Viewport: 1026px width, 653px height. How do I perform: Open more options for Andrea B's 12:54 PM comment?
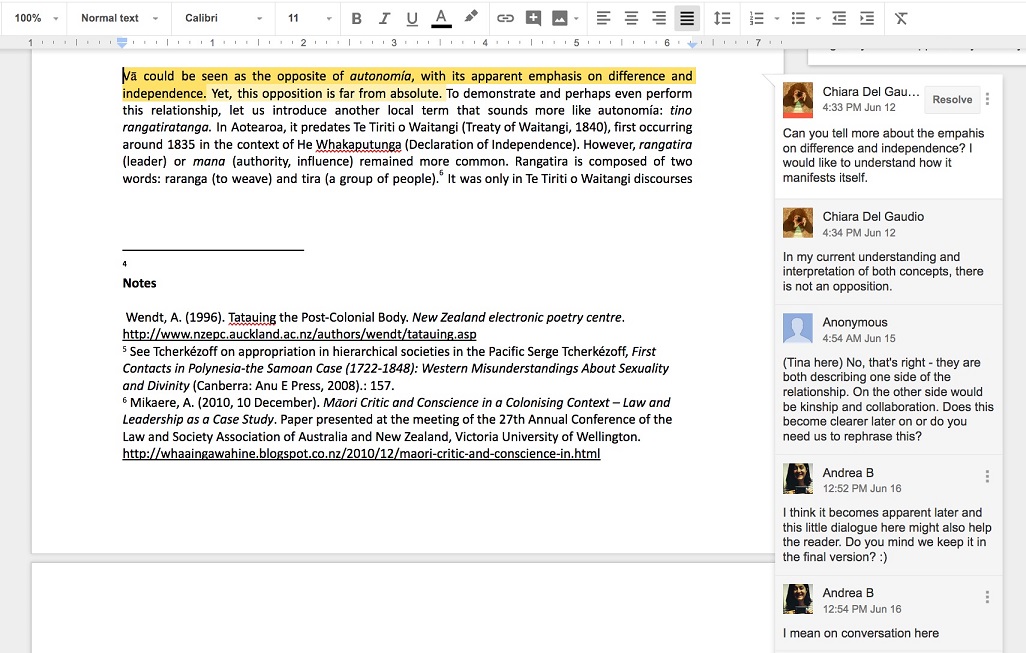[x=987, y=597]
